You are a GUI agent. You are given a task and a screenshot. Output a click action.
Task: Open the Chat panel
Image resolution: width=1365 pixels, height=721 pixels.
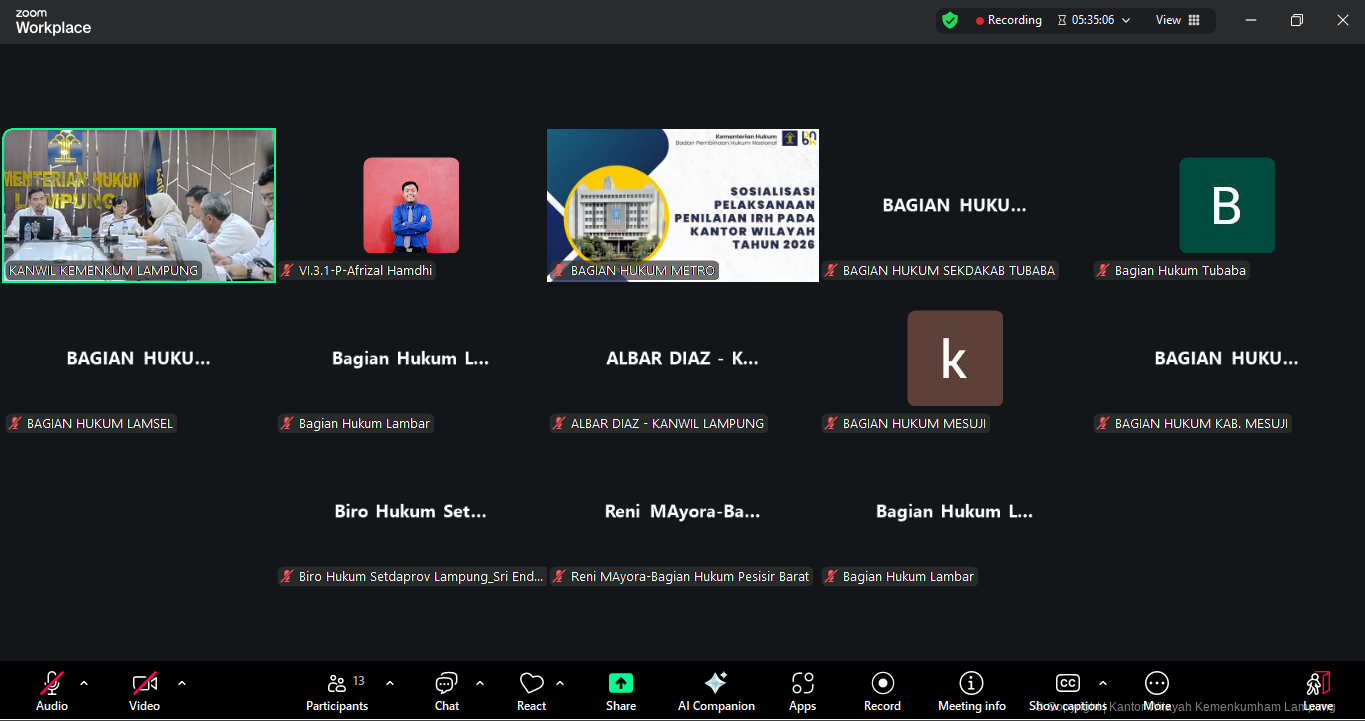click(446, 684)
